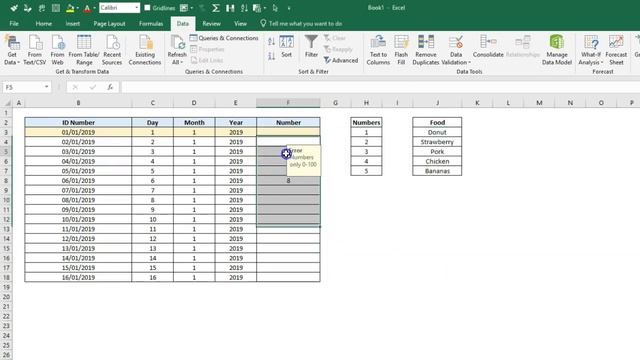This screenshot has height=360, width=640.
Task: Switch to the Insert tab
Action: coord(73,24)
